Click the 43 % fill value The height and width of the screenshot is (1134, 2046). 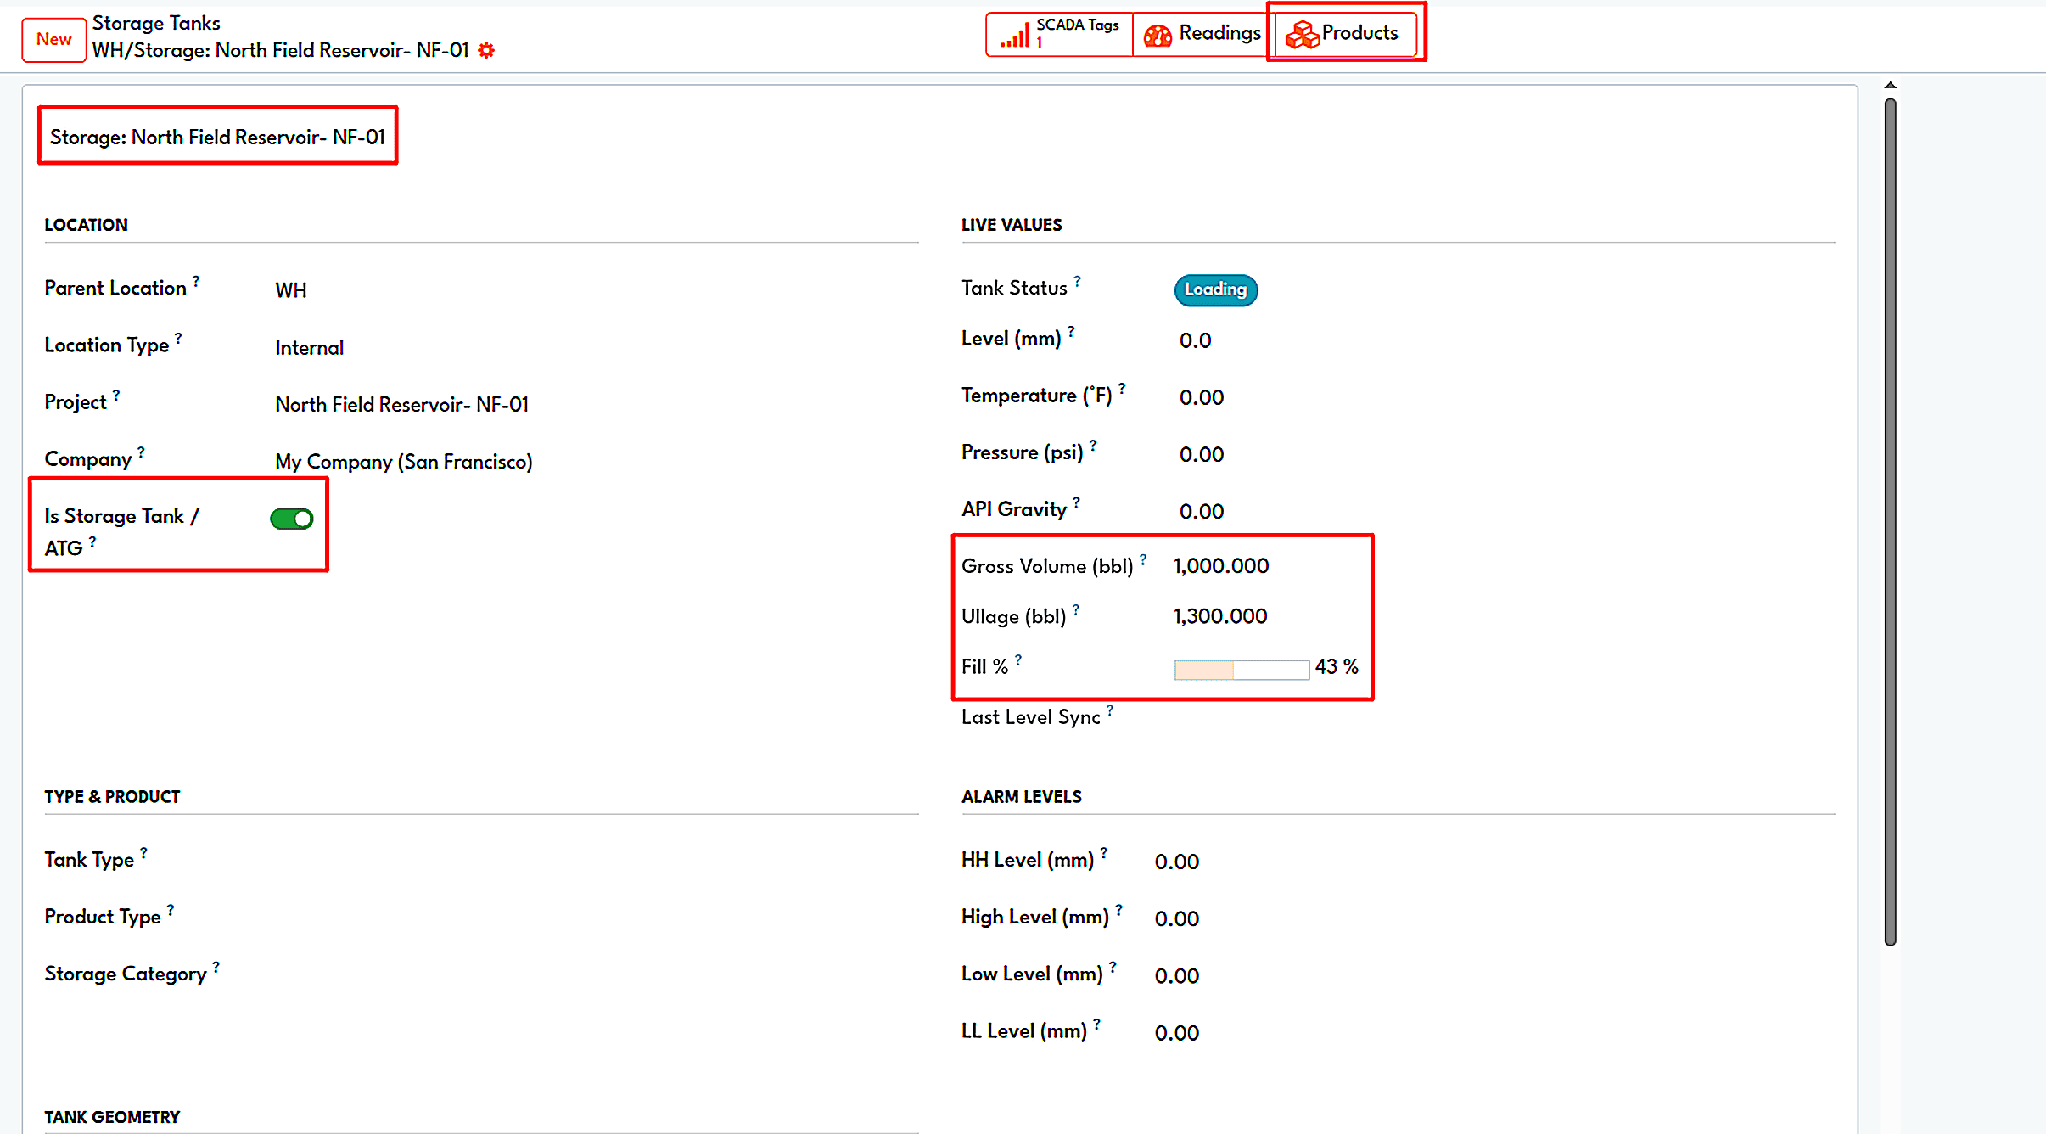(x=1336, y=667)
